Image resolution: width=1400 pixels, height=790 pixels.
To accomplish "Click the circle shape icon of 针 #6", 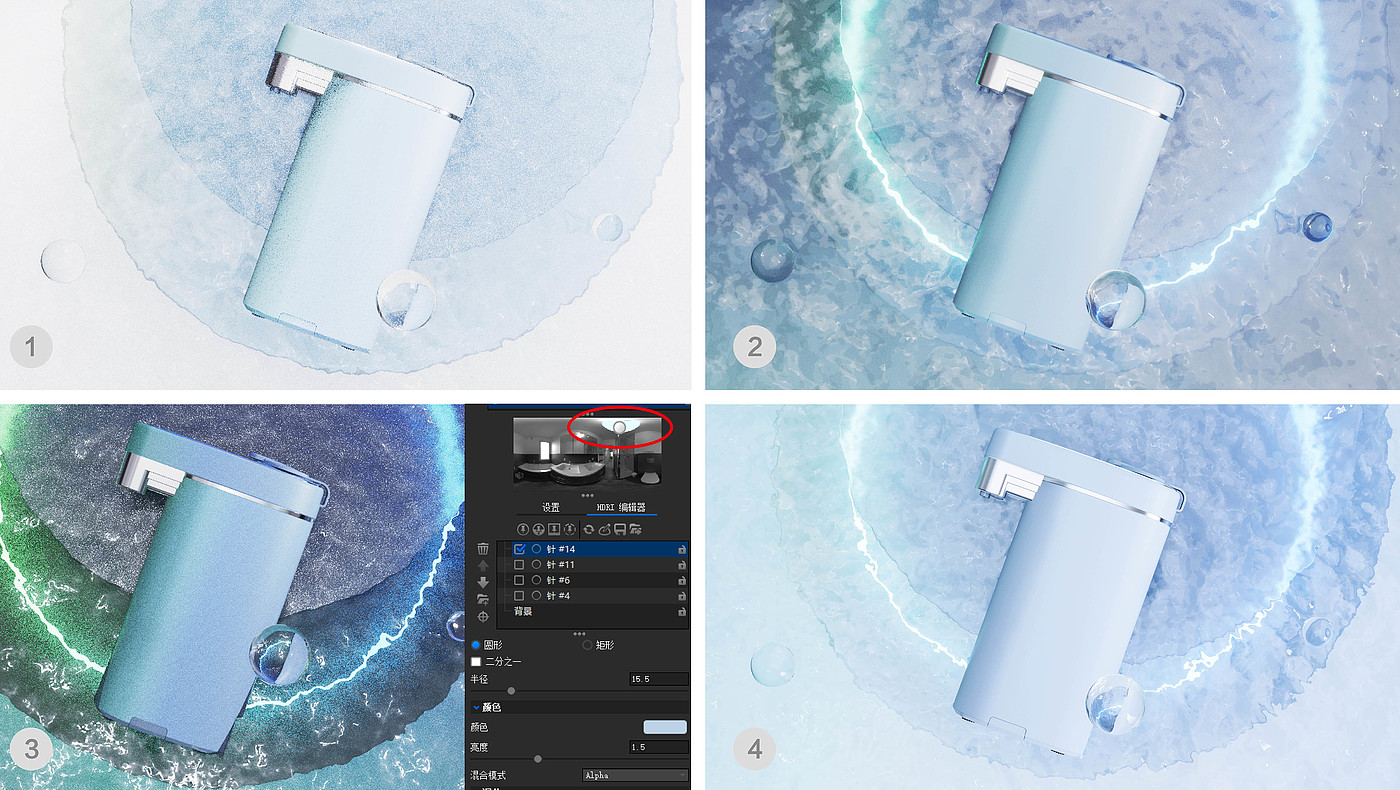I will coord(536,580).
